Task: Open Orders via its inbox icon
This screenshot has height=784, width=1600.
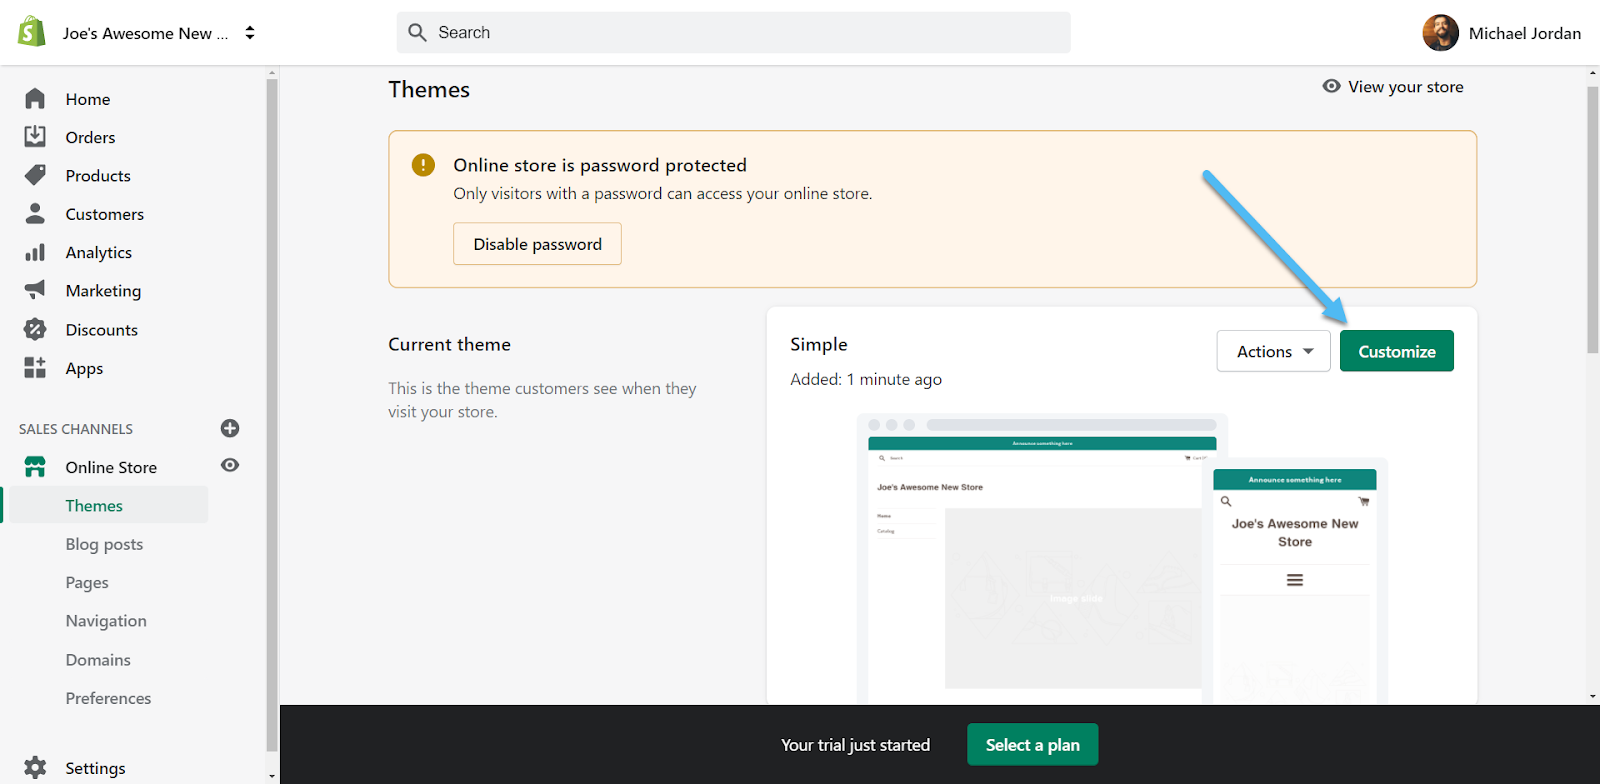Action: coord(35,137)
